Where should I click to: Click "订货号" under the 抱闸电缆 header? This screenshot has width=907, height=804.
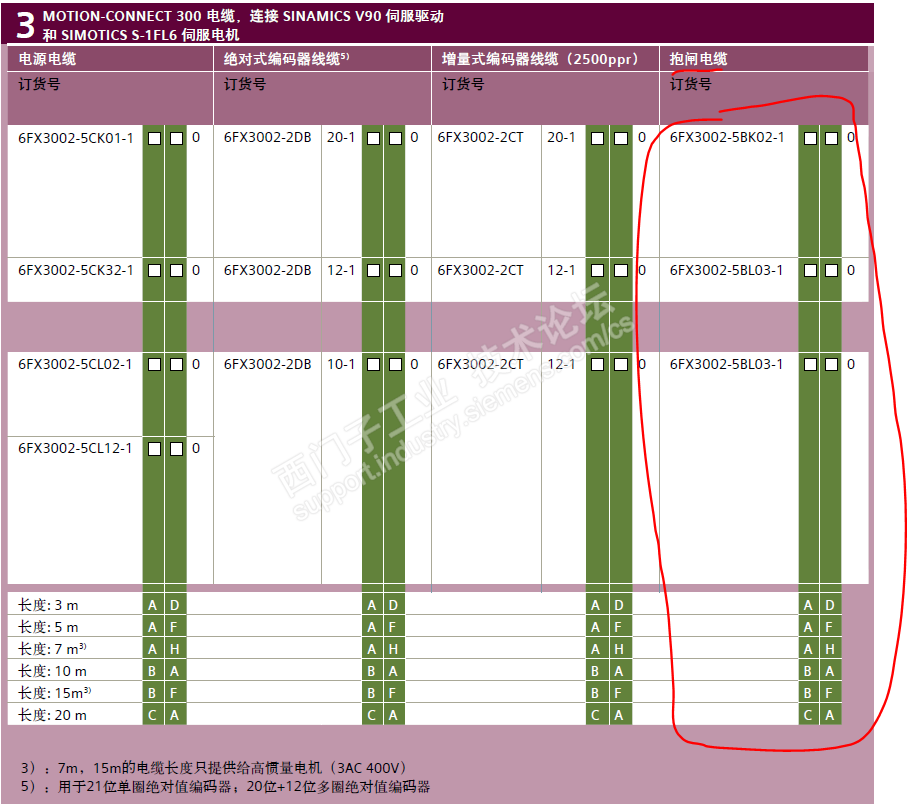coord(691,84)
